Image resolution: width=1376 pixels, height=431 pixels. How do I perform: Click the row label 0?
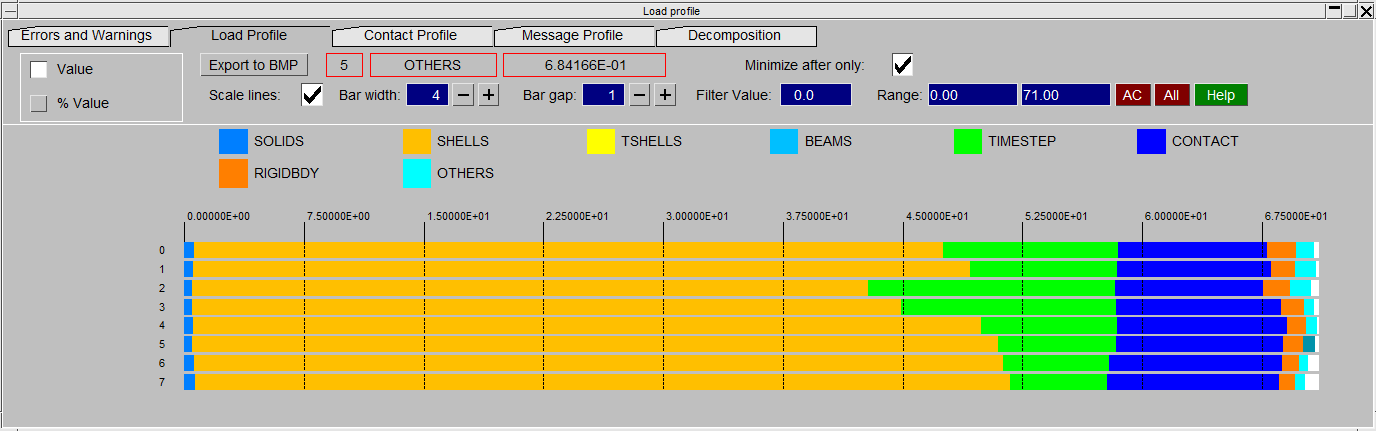tap(162, 250)
